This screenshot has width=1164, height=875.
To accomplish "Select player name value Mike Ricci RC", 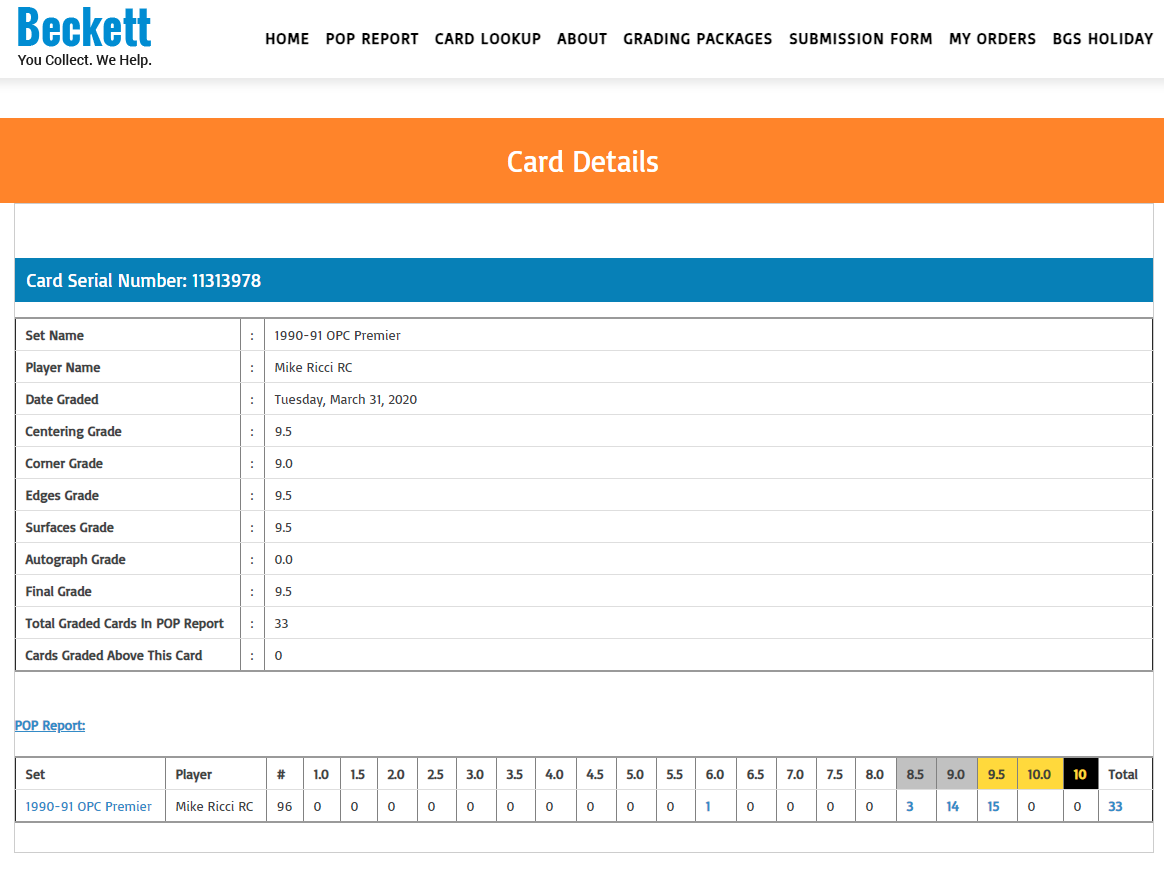I will pyautogui.click(x=313, y=367).
